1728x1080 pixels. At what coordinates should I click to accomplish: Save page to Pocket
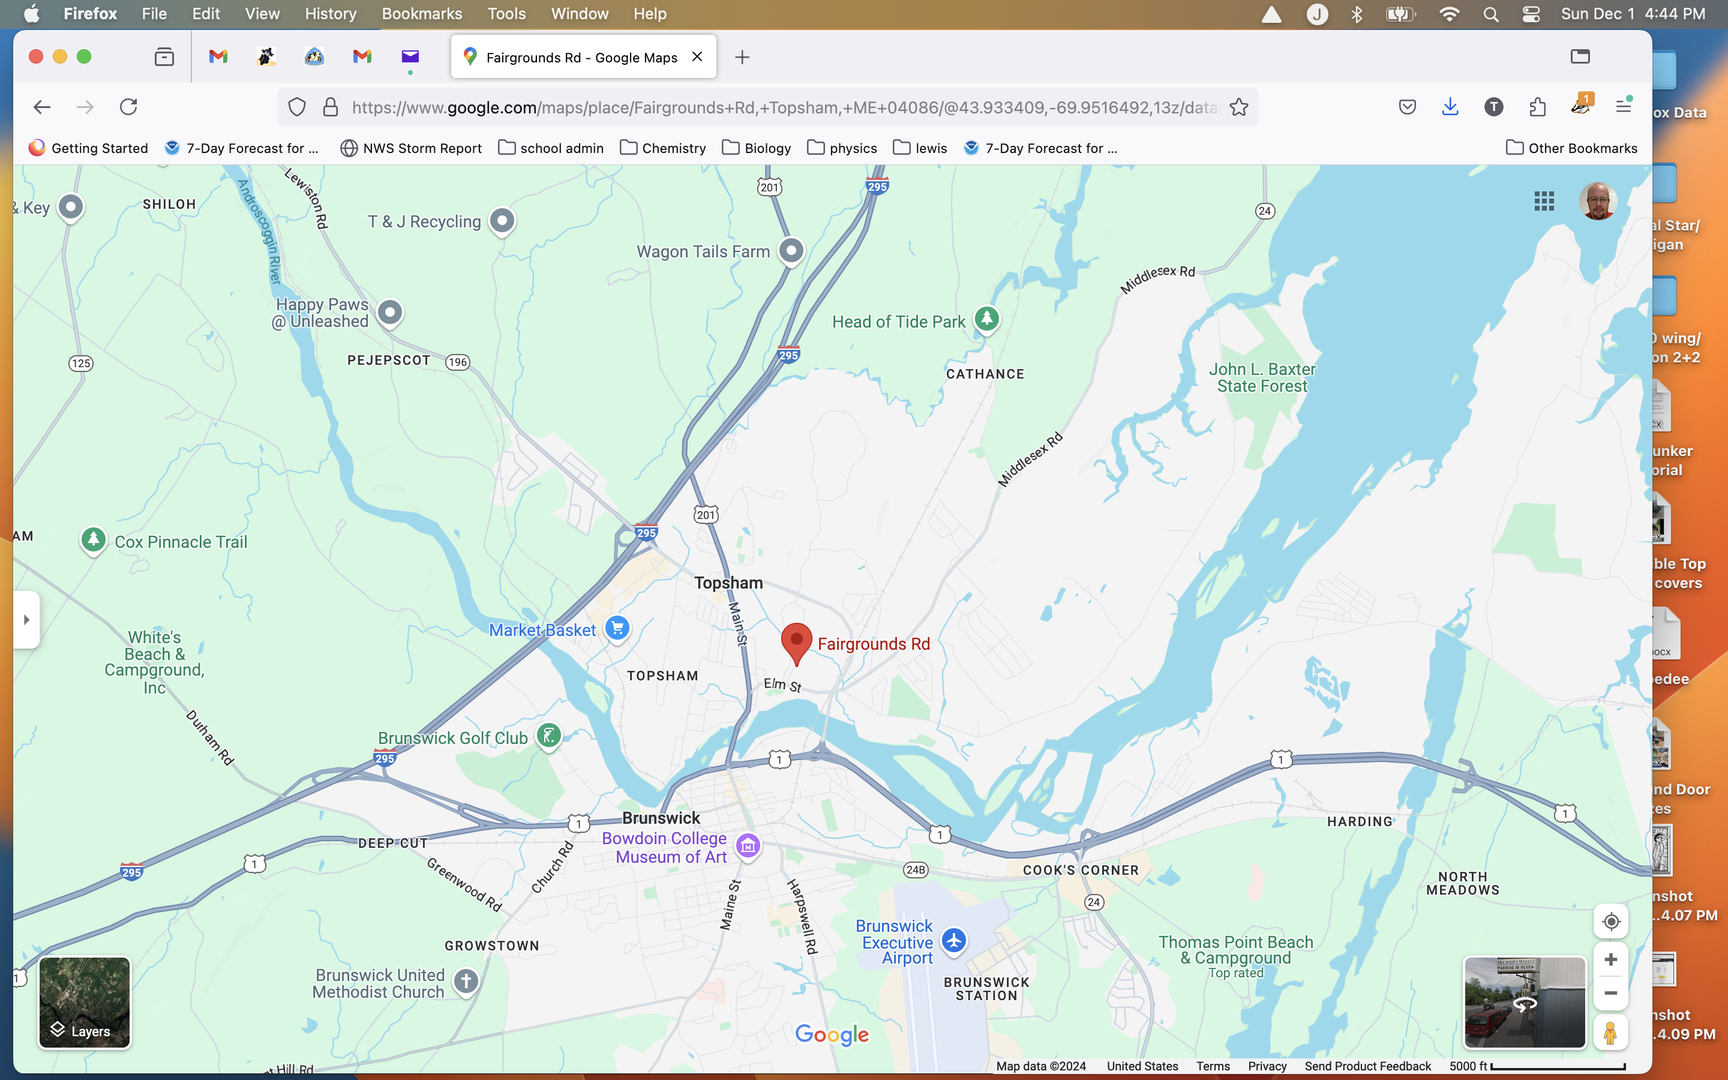(1407, 107)
